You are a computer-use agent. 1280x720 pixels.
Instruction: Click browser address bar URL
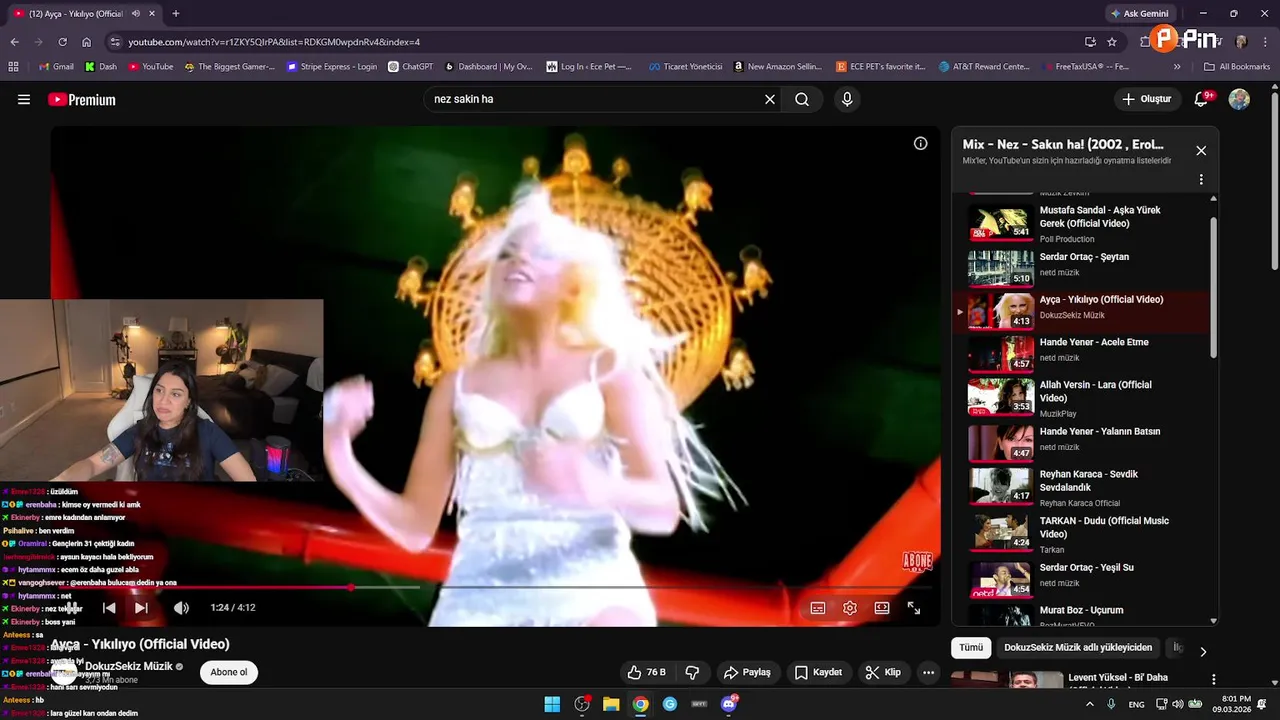[x=274, y=42]
